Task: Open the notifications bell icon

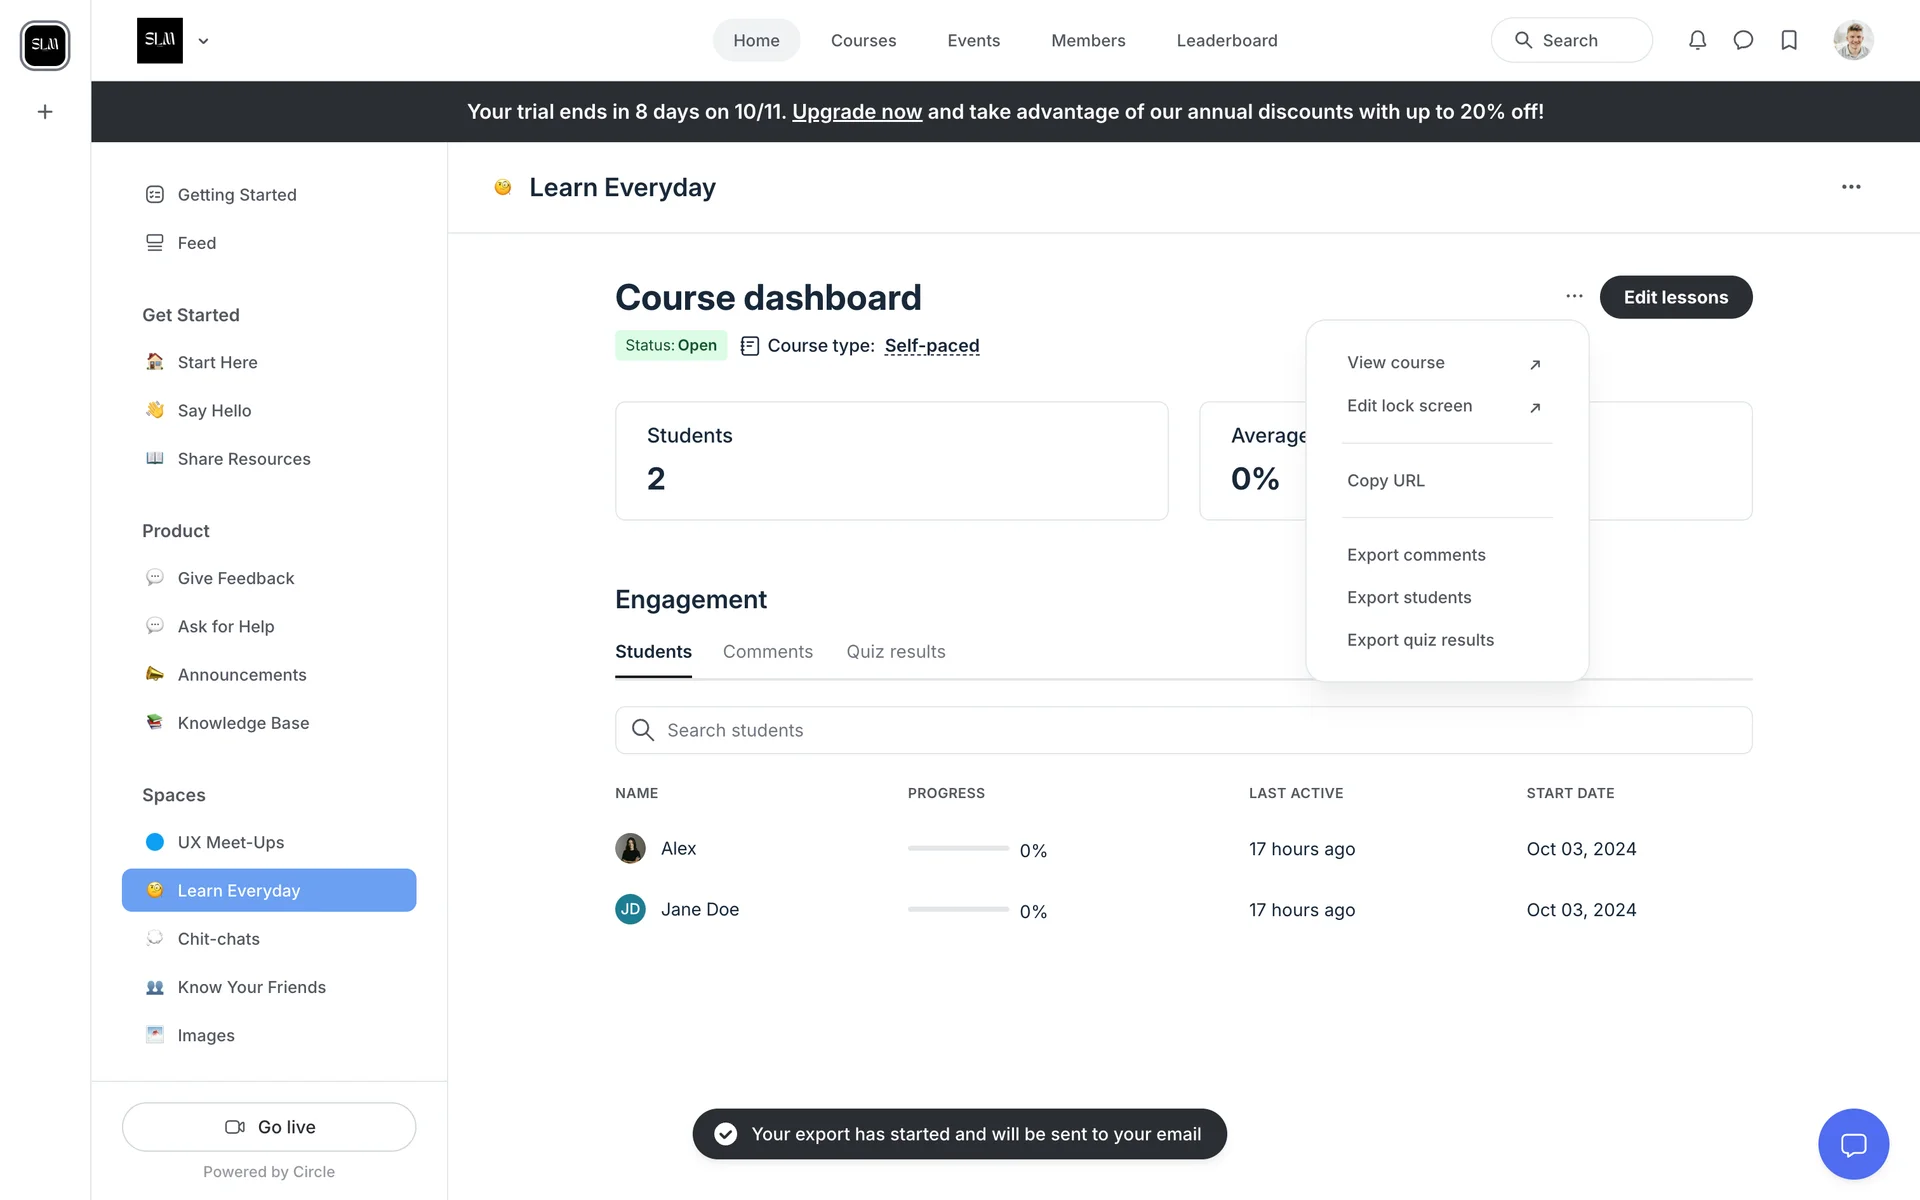Action: click(1697, 40)
